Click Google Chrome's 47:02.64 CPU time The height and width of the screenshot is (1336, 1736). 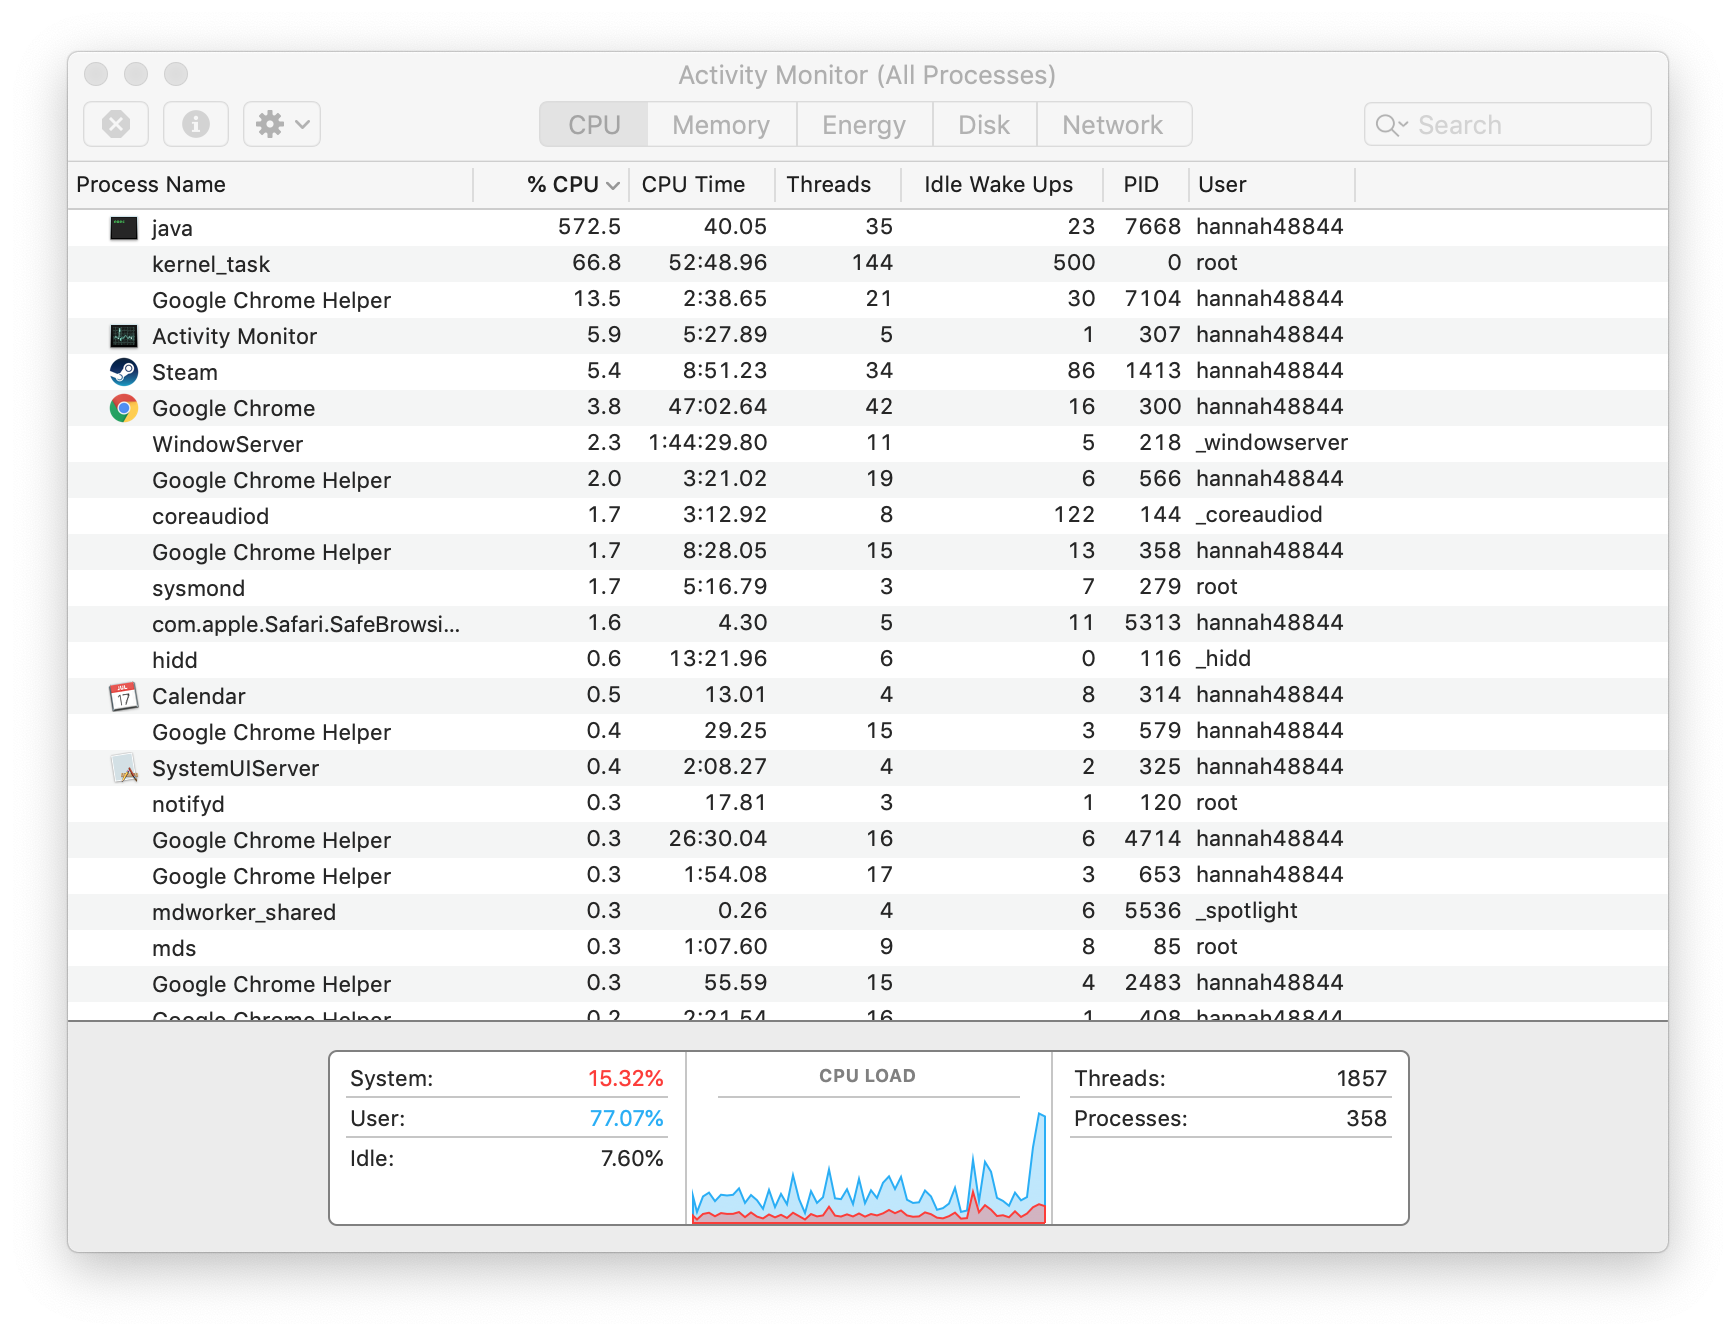[x=718, y=407]
